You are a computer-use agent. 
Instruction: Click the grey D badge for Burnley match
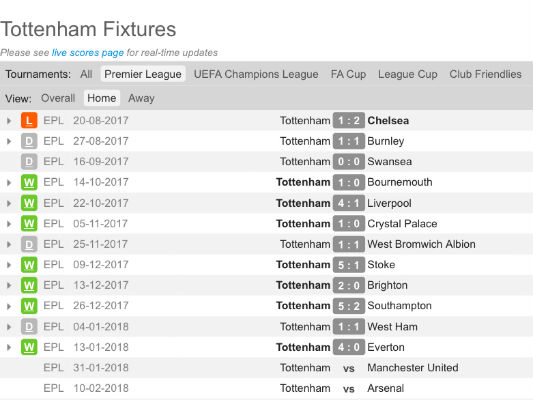(29, 141)
